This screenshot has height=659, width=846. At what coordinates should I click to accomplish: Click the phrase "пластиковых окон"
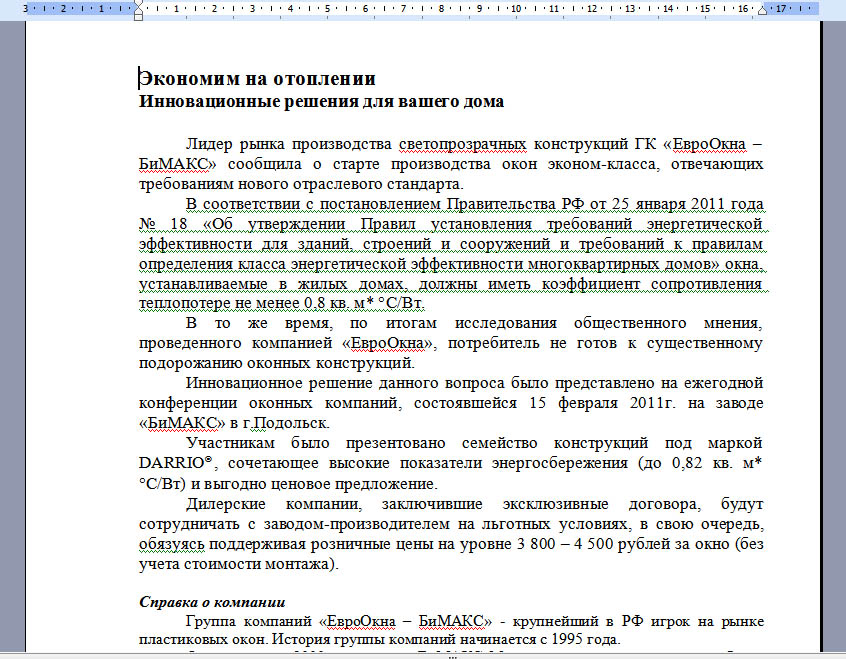click(203, 640)
